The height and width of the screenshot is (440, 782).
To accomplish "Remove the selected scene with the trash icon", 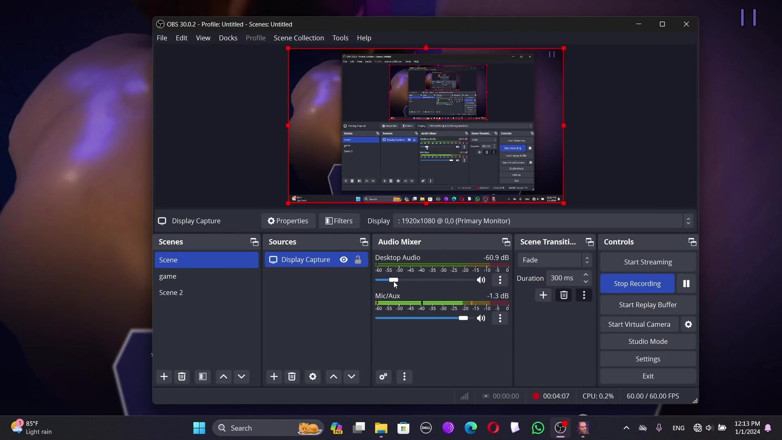I will (x=182, y=377).
